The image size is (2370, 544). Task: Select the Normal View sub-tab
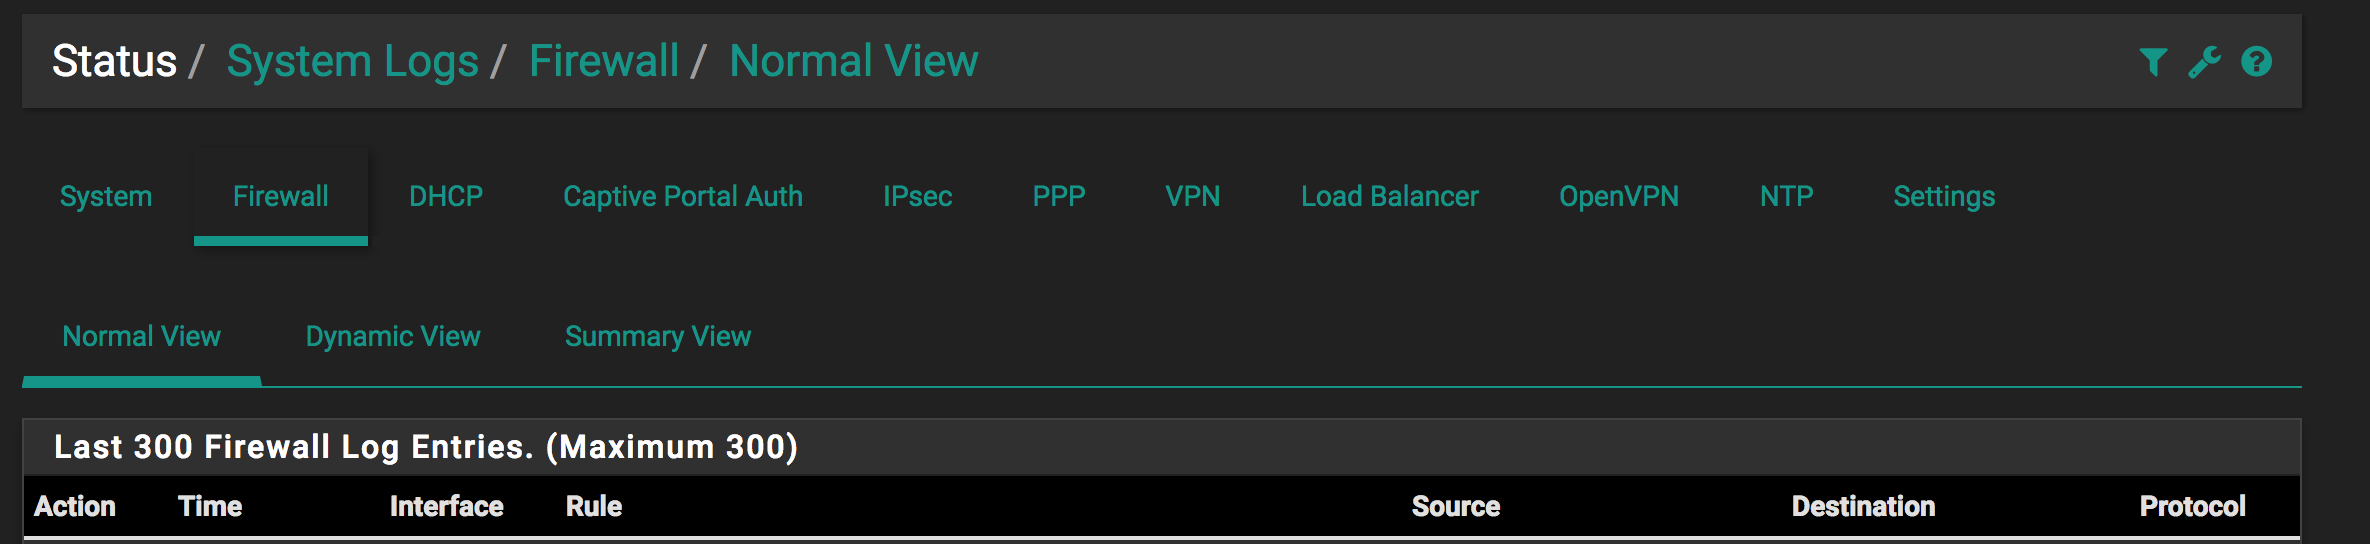tap(141, 336)
